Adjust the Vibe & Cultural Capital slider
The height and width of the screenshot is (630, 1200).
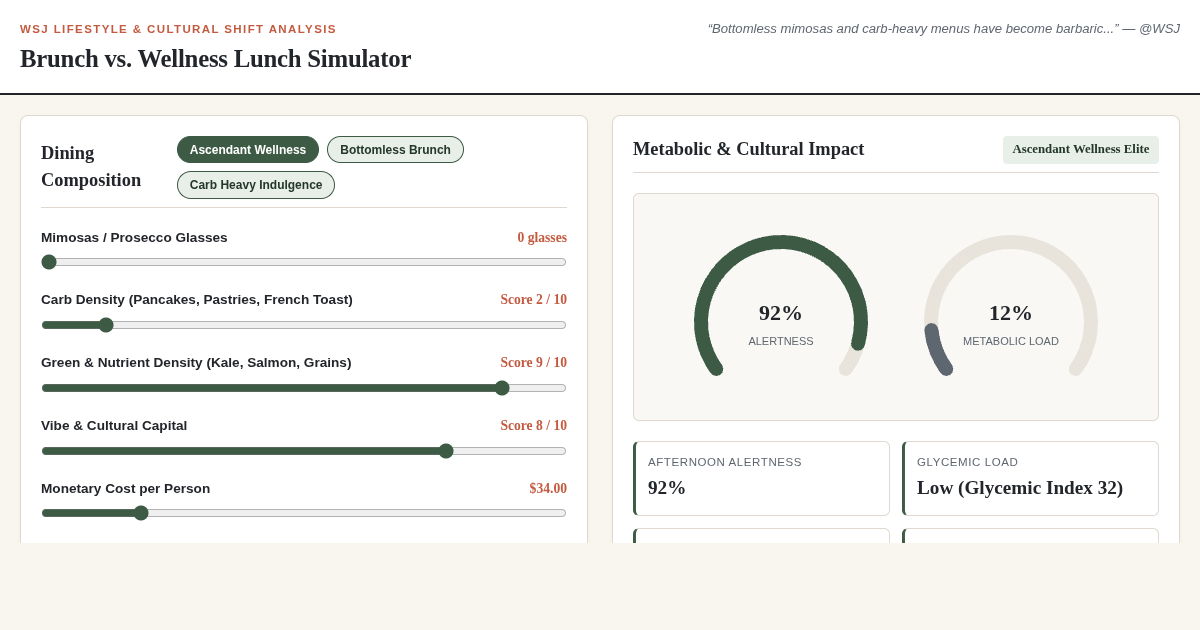pos(304,451)
